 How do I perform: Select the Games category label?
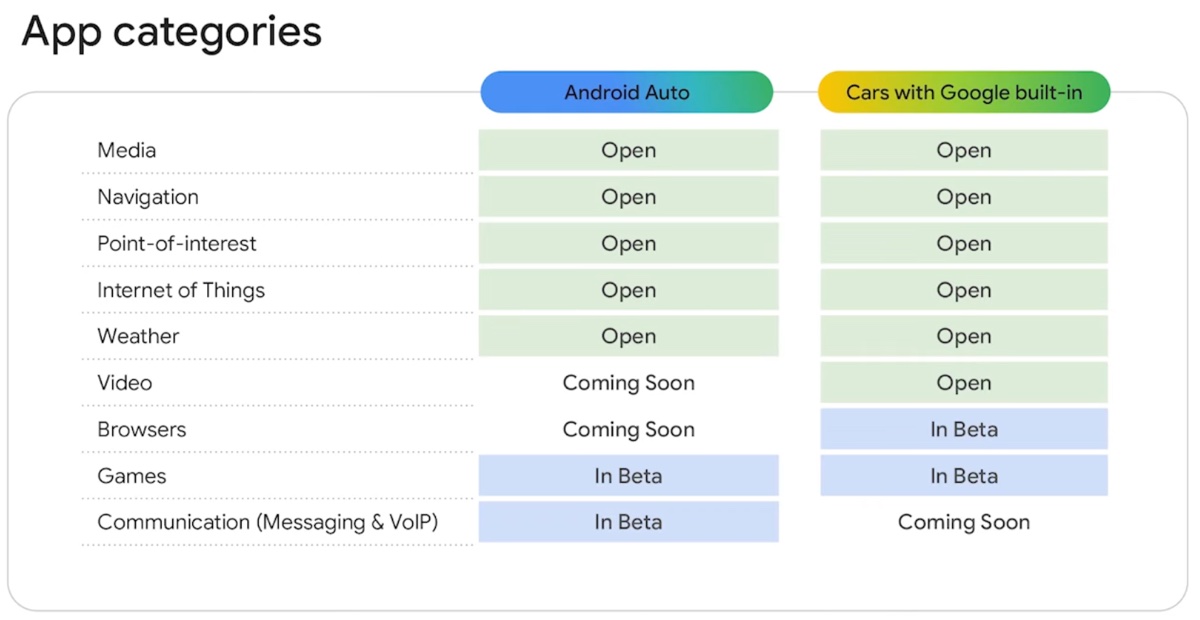132,476
